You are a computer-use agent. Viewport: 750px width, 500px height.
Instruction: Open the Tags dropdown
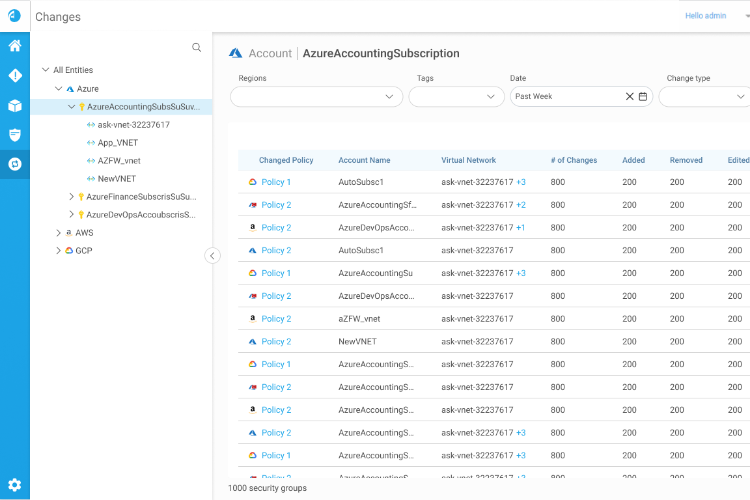pos(457,97)
